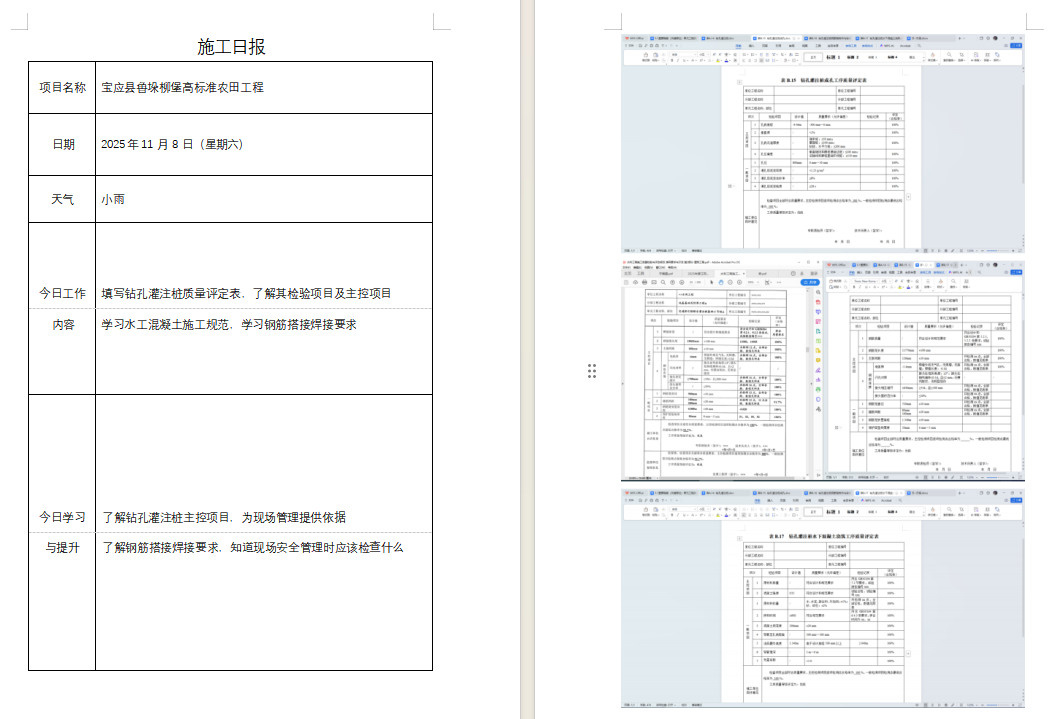The width and height of the screenshot is (1055, 719).
Task: Click the project name 宝应县鲁垛柳堡高标准农田工程
Action: (x=182, y=87)
